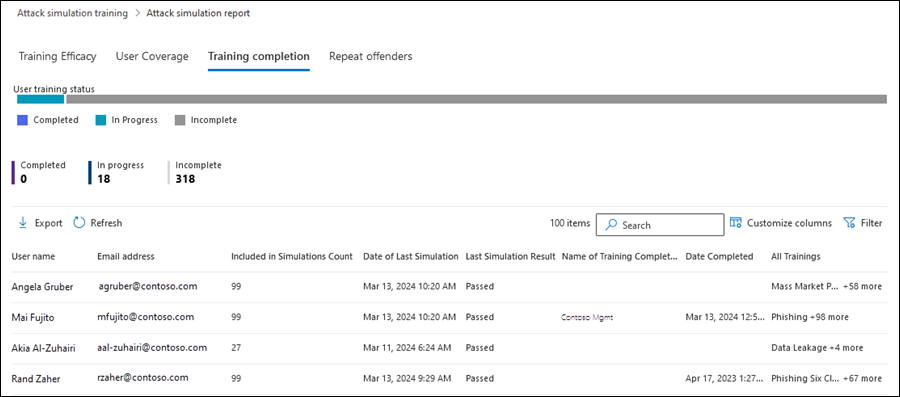The height and width of the screenshot is (397, 900).
Task: Open the User Coverage tab
Action: click(x=152, y=56)
